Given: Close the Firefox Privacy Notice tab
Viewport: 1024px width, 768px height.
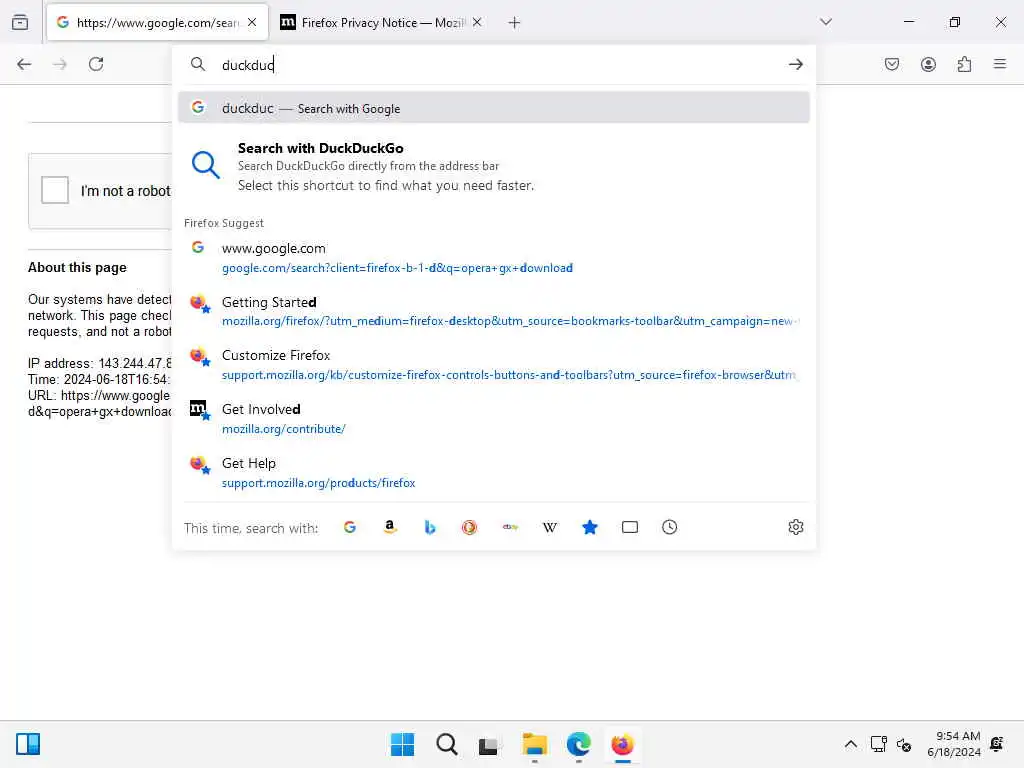Looking at the screenshot, I should (x=477, y=22).
